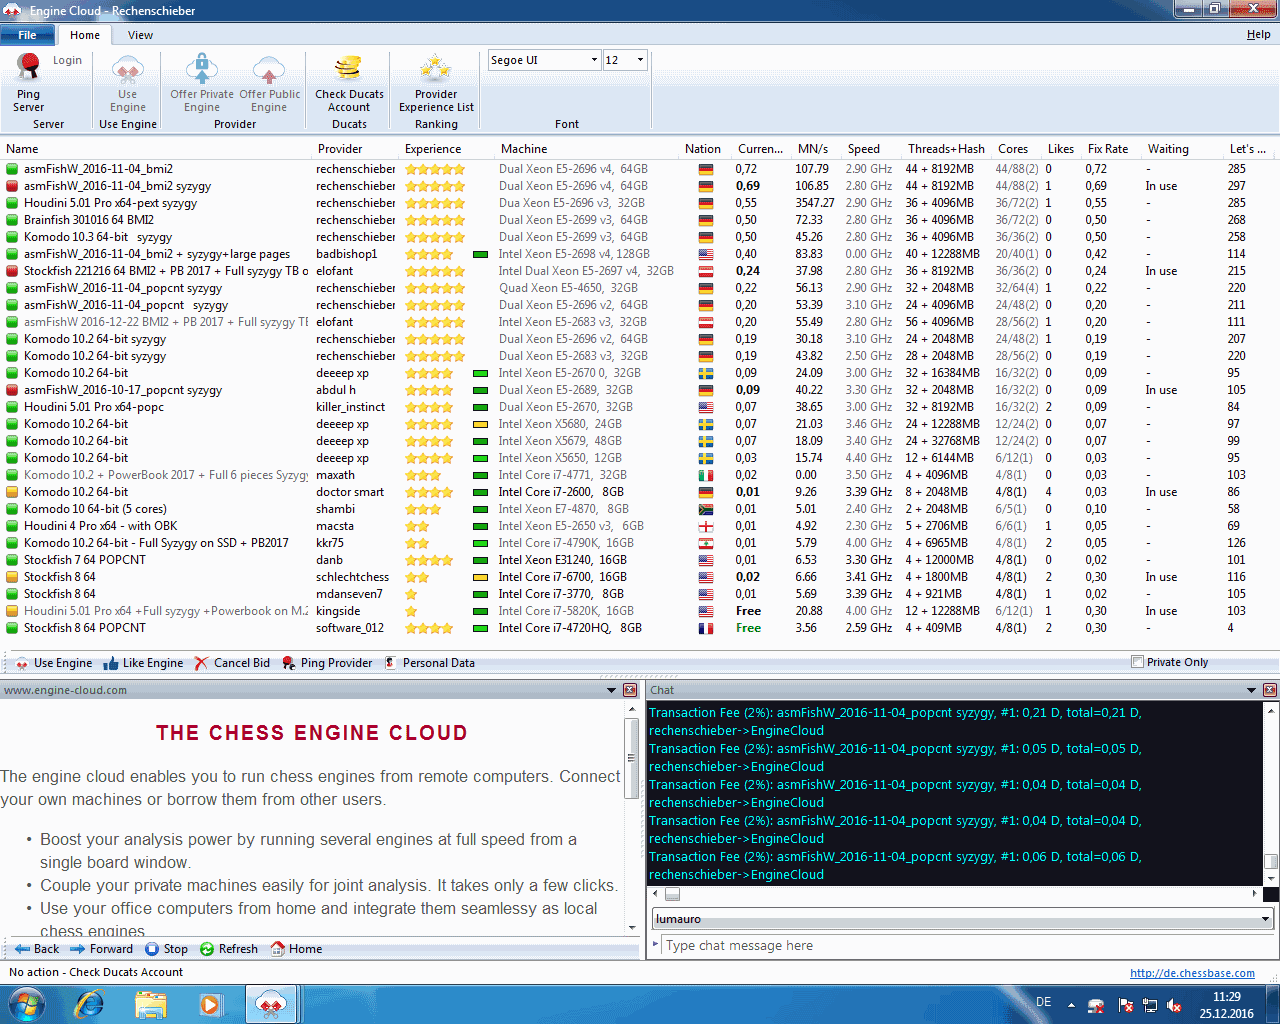Click the browser Refresh button
This screenshot has height=1024, width=1280.
click(x=229, y=949)
